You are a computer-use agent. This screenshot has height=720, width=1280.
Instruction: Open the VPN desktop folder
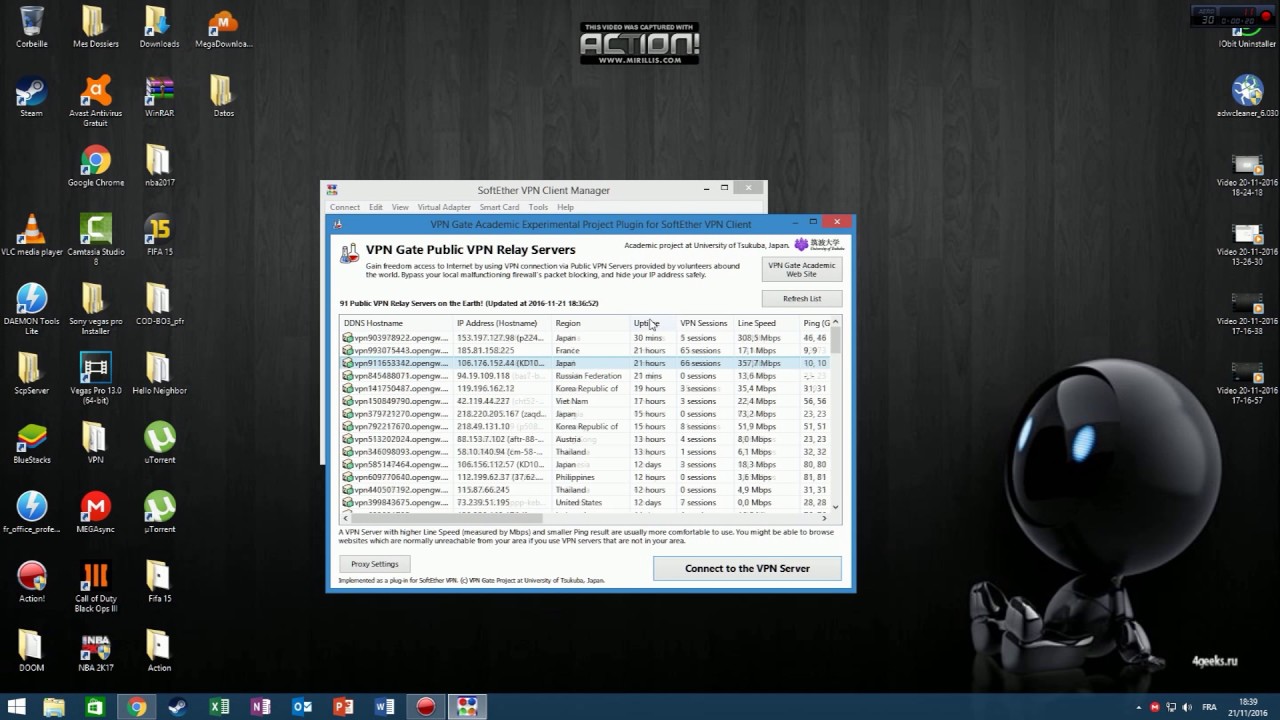[x=95, y=443]
